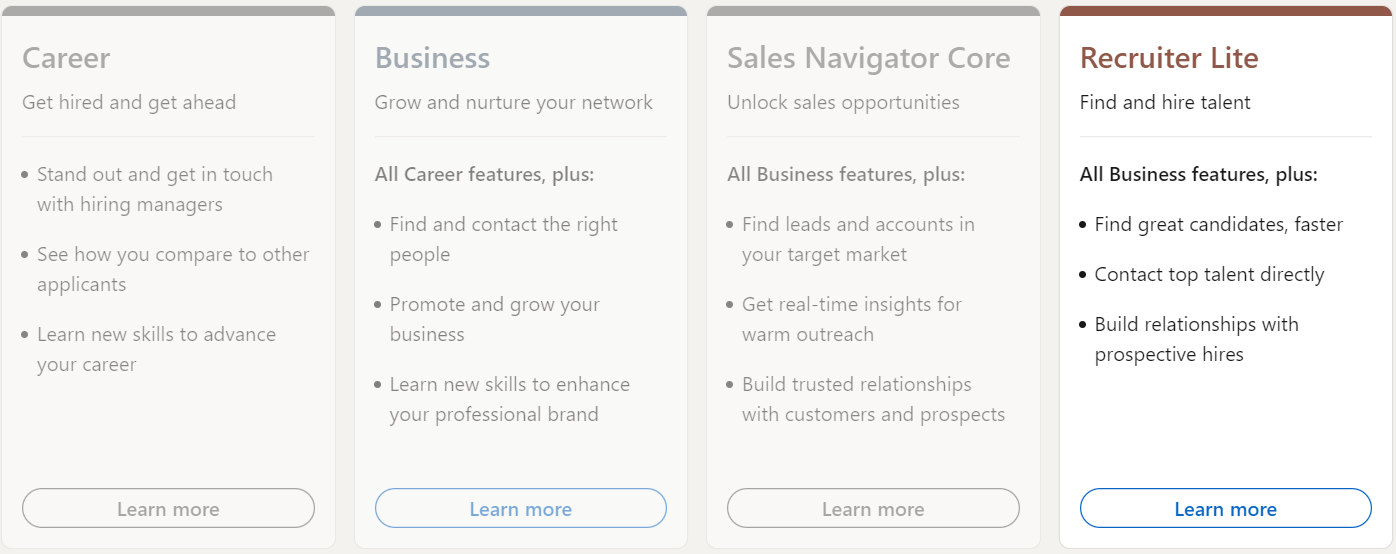
Task: Click the "Stand out and get in touch" feature
Action: [154, 189]
